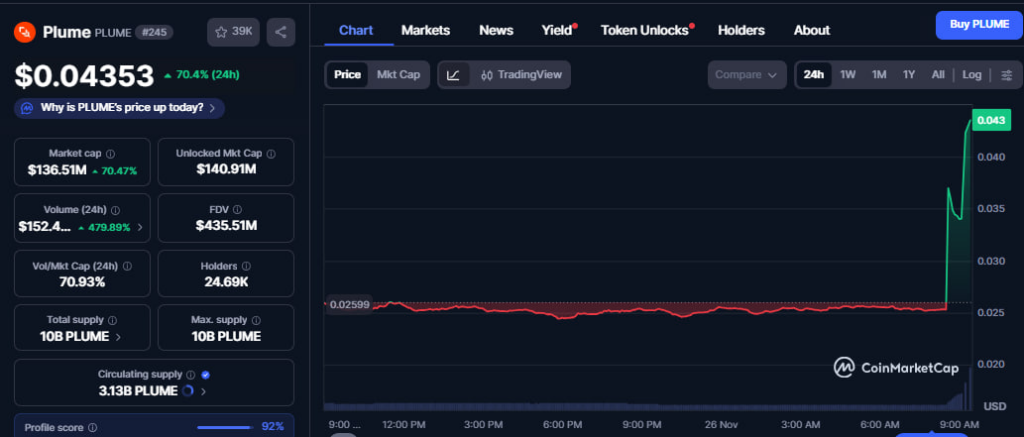Click the $435.51M FDV value

pos(226,226)
